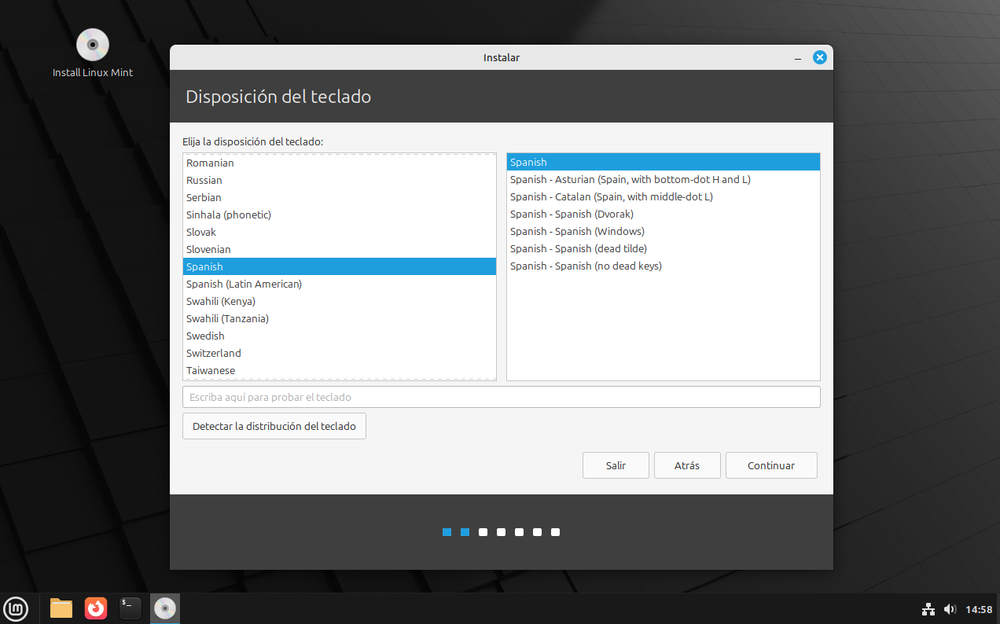This screenshot has height=624, width=1000.
Task: Click the volume icon in the system tray
Action: click(x=950, y=608)
